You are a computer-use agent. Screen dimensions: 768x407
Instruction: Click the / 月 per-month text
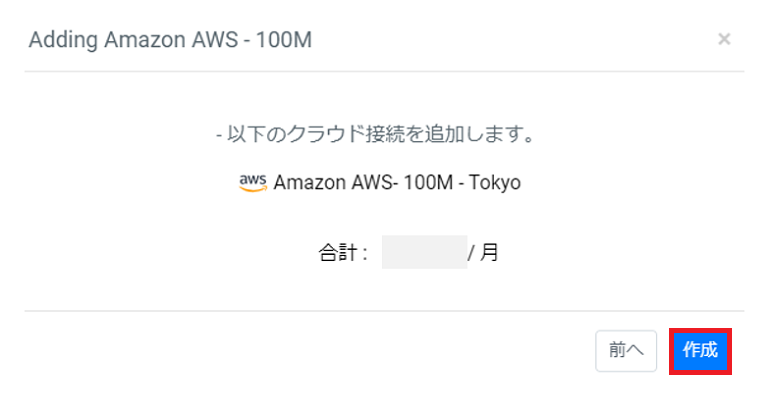pyautogui.click(x=484, y=253)
